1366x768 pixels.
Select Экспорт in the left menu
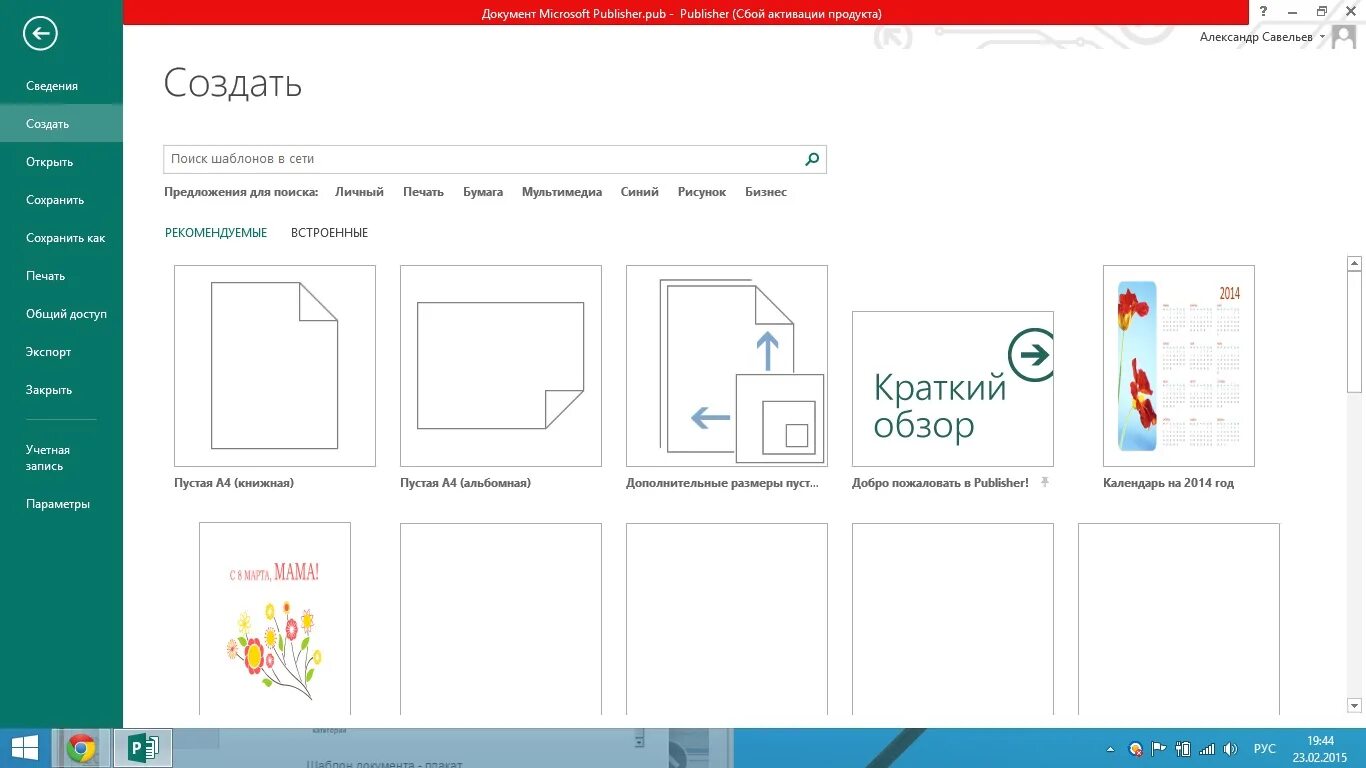[61, 352]
